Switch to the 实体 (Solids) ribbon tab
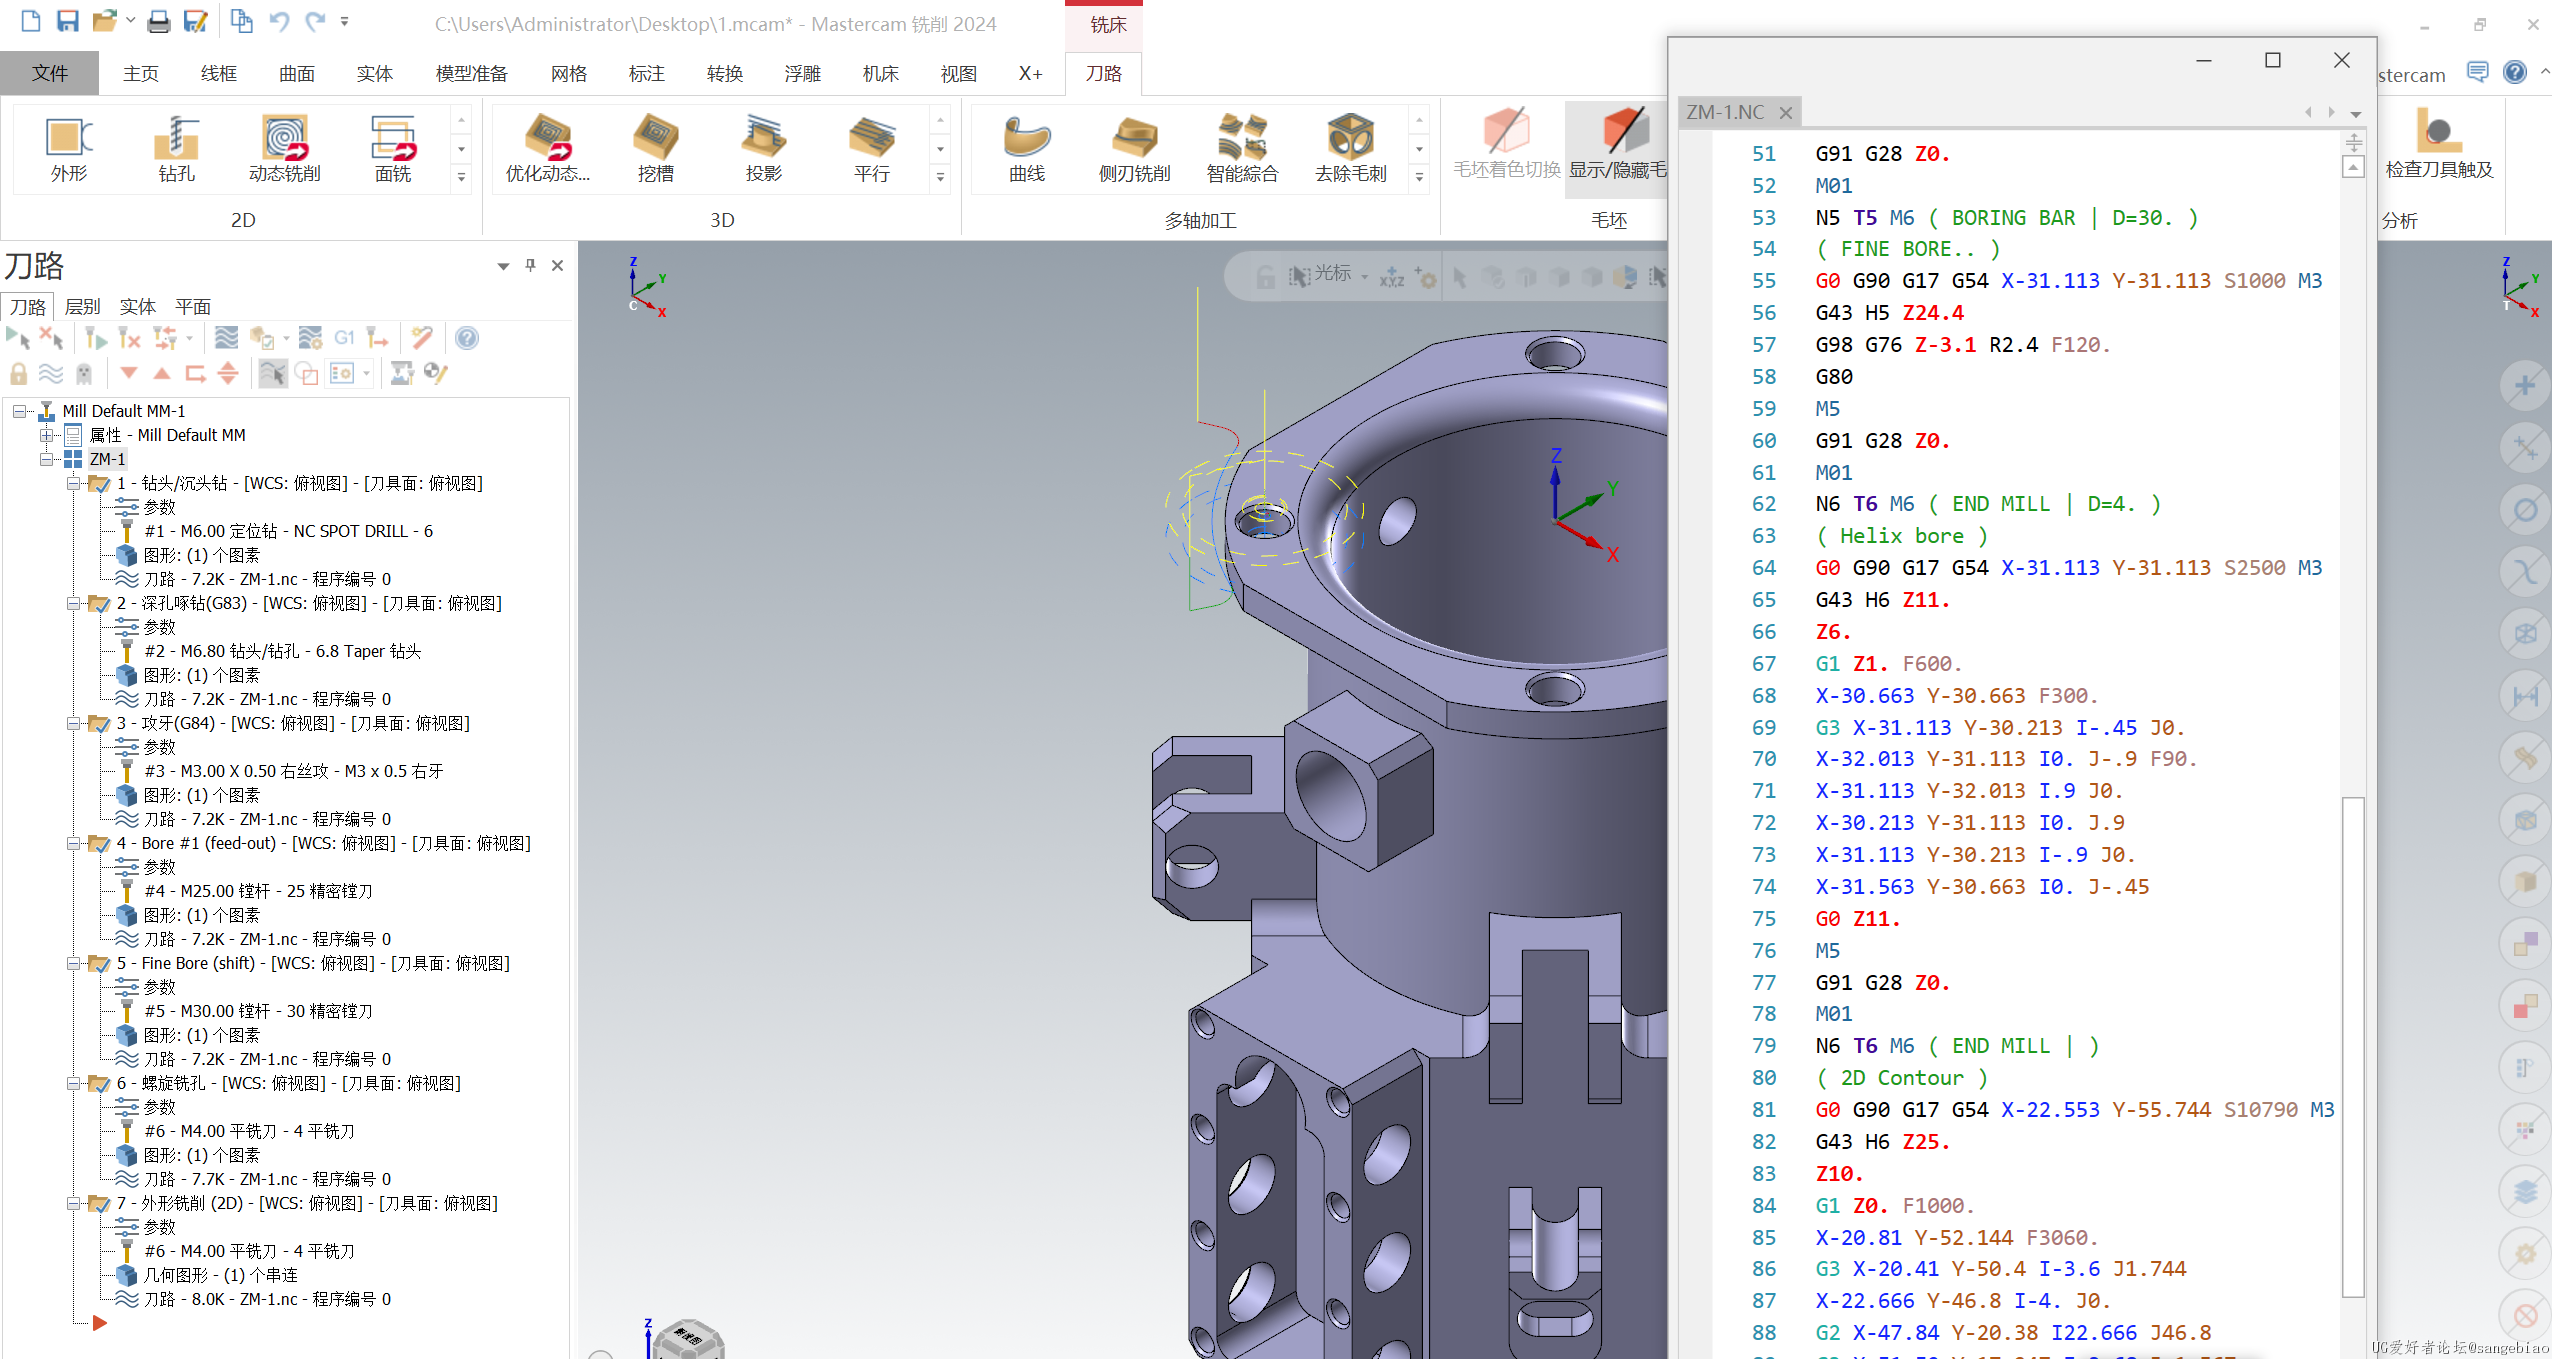This screenshot has width=2552, height=1359. point(375,73)
